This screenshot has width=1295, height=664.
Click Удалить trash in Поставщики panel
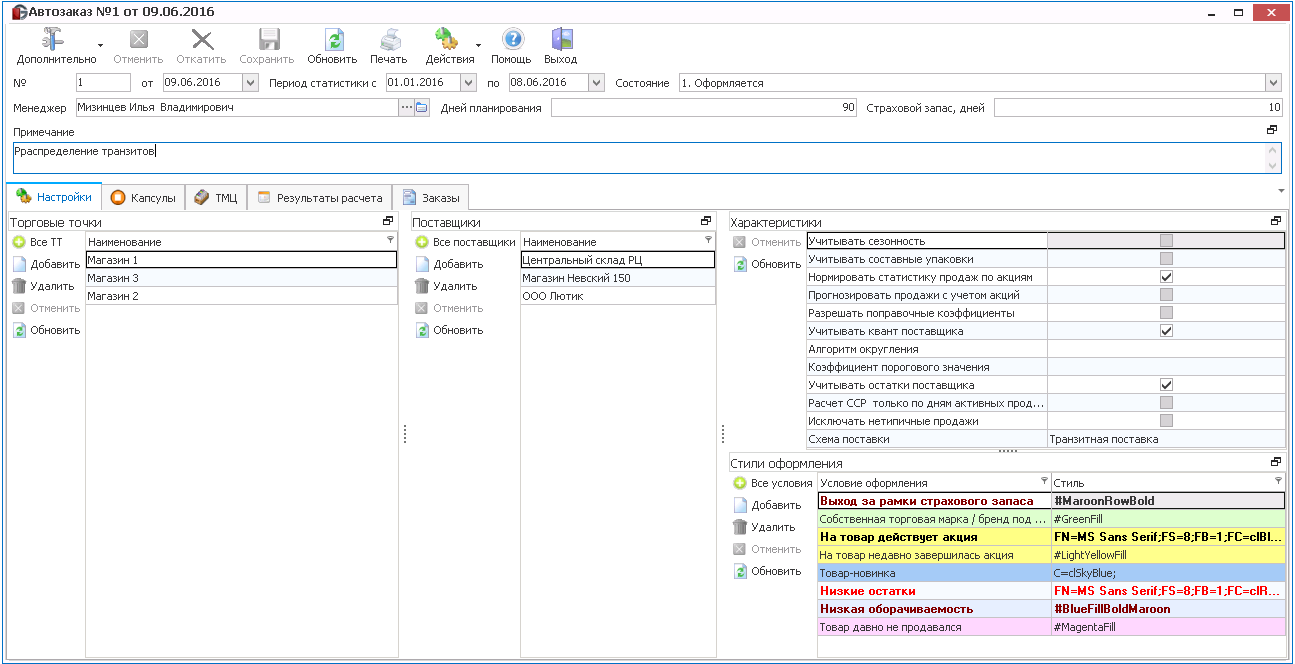[x=447, y=286]
